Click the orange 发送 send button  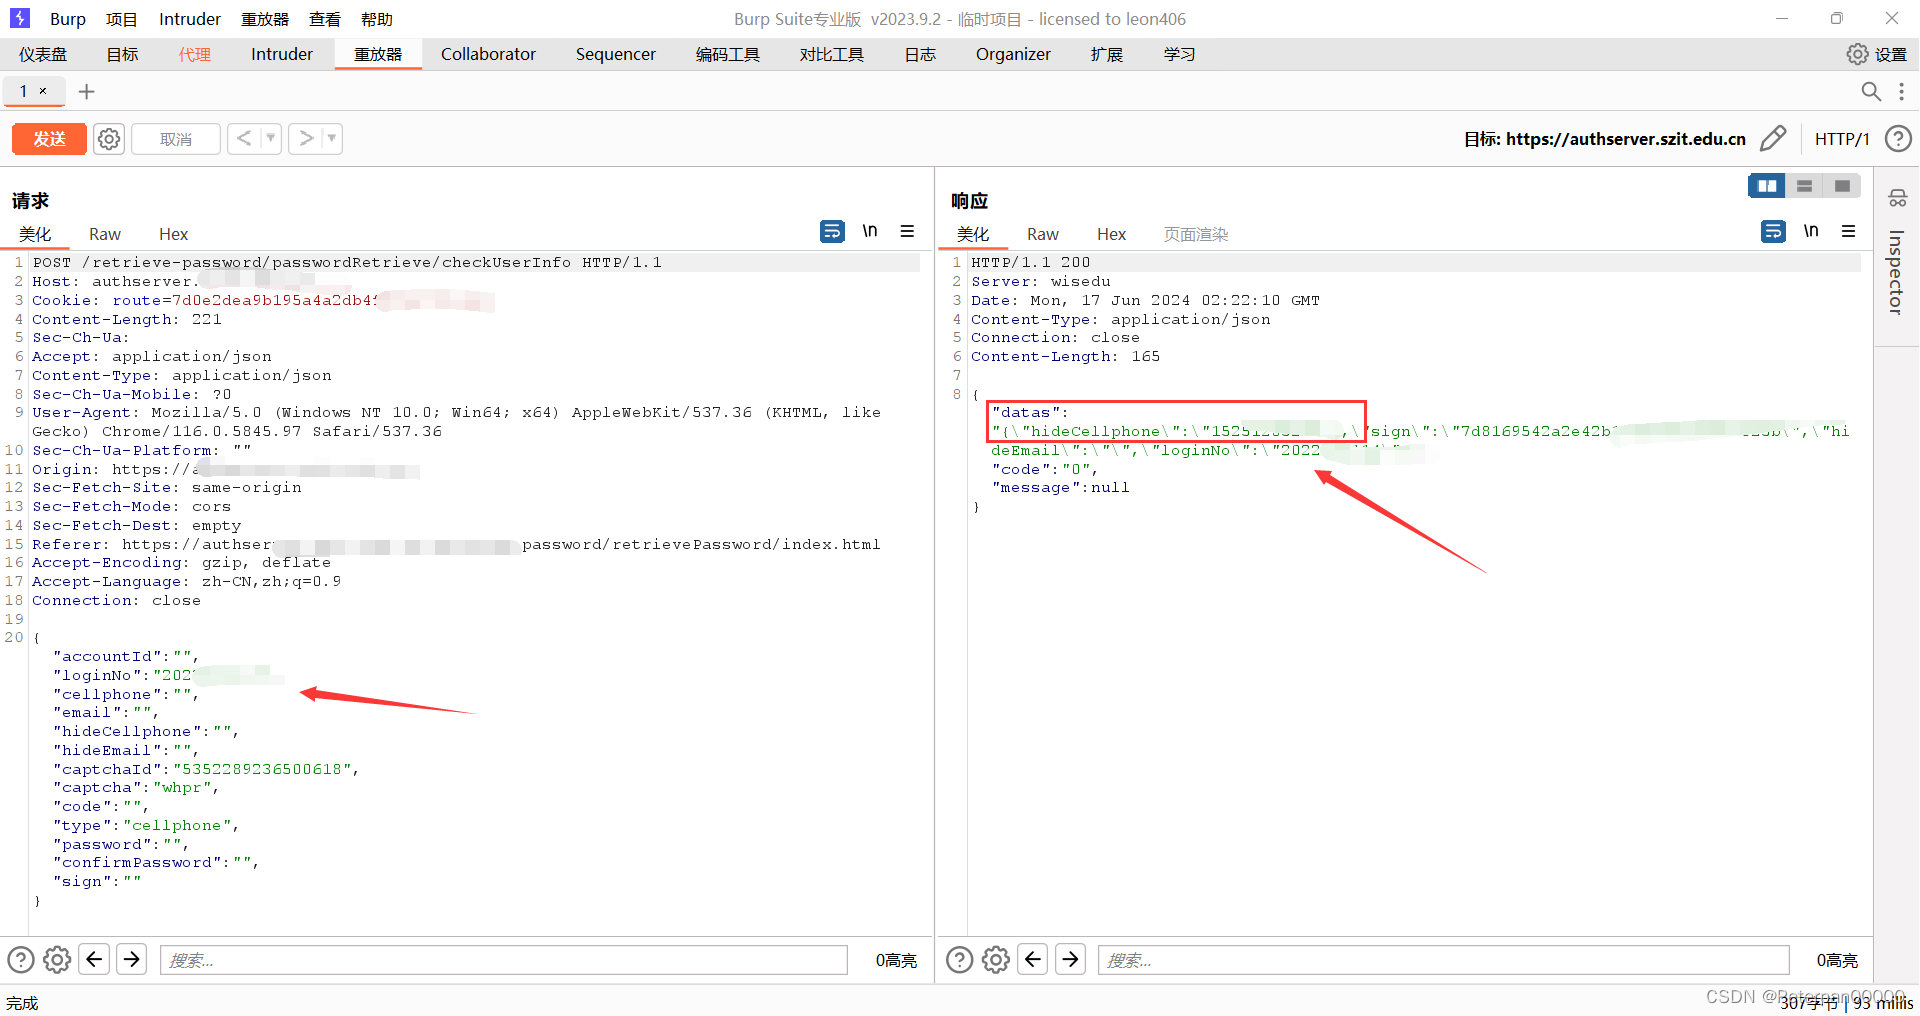point(49,139)
